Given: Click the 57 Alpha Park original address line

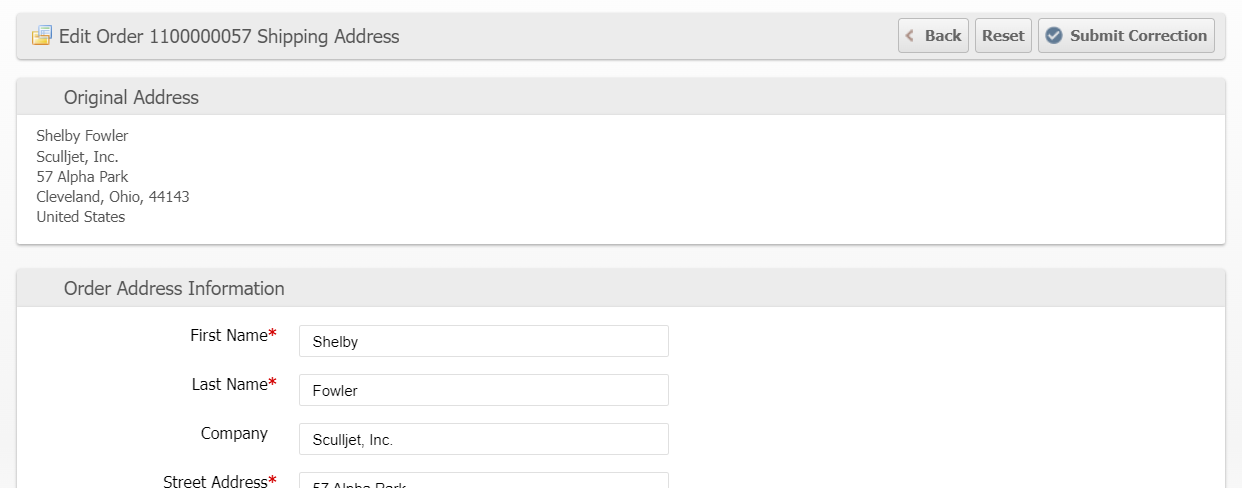Looking at the screenshot, I should pos(82,176).
